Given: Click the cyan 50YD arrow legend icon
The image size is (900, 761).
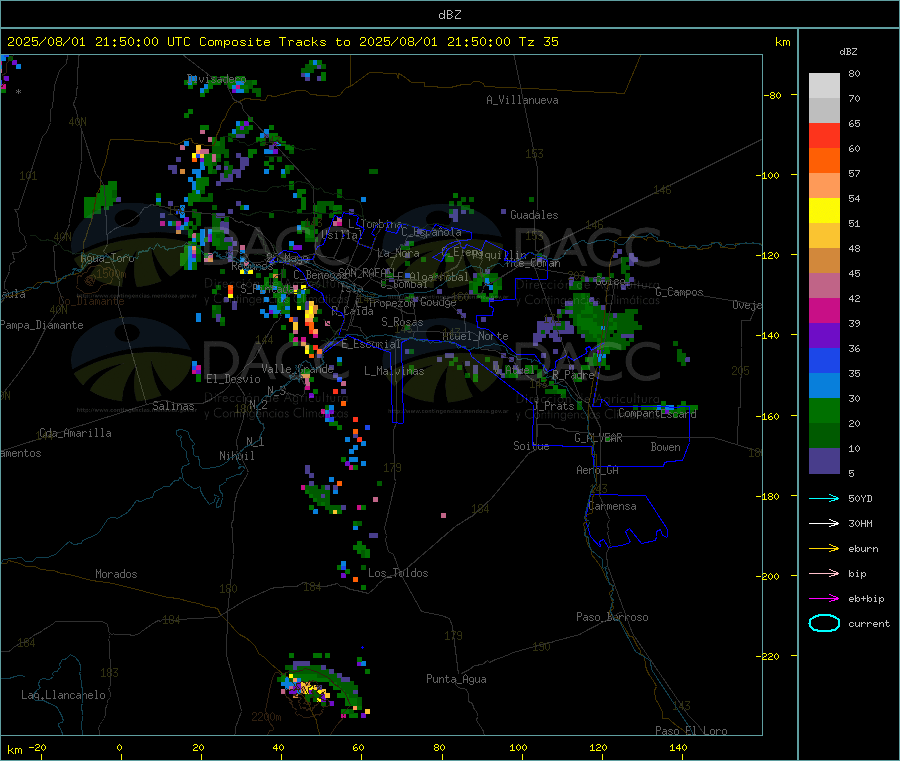Looking at the screenshot, I should (824, 498).
